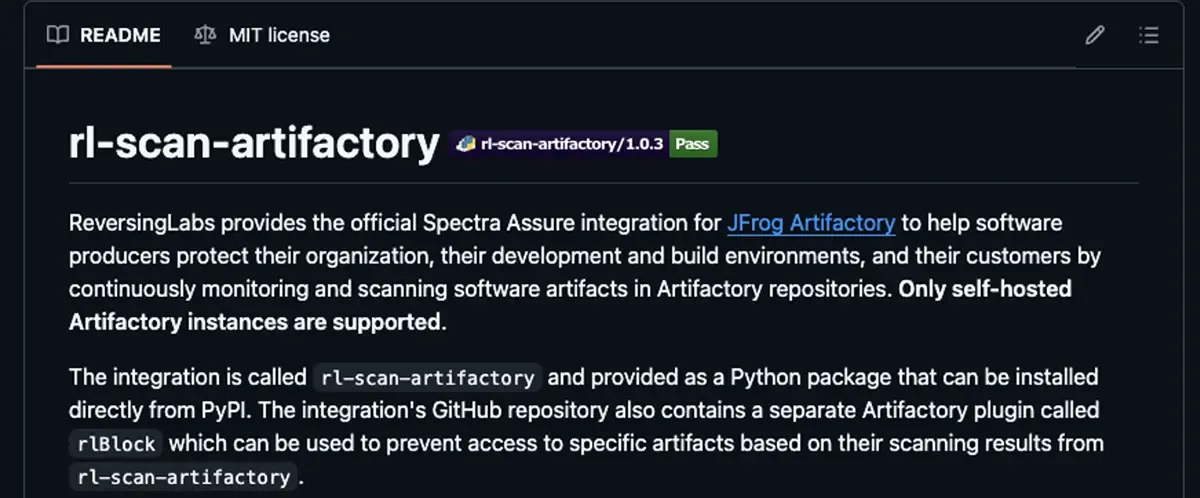Open the outline list icon
Viewport: 1200px width, 498px height.
(x=1148, y=36)
